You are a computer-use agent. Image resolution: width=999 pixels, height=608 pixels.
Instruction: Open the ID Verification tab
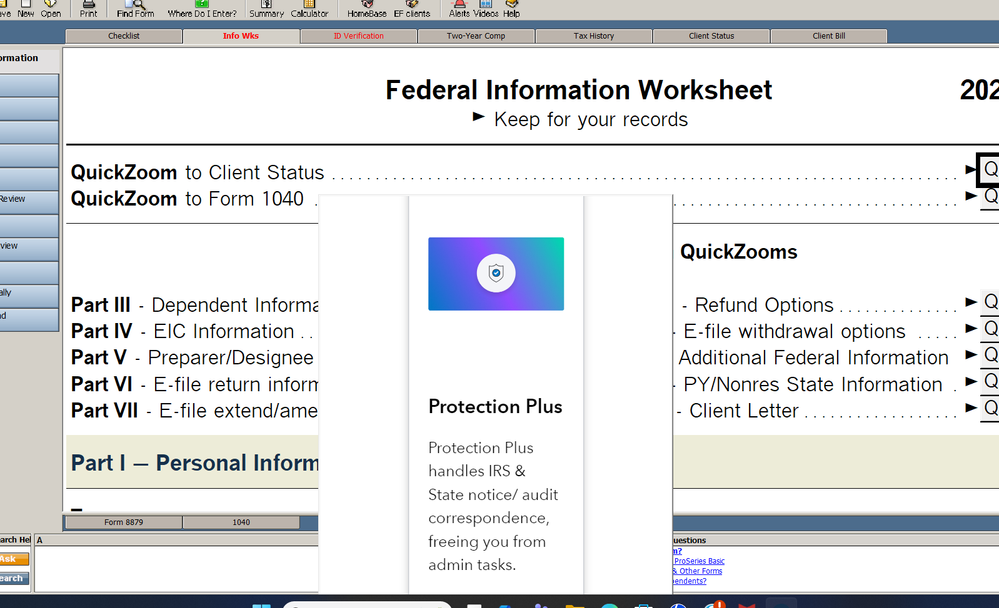point(358,34)
